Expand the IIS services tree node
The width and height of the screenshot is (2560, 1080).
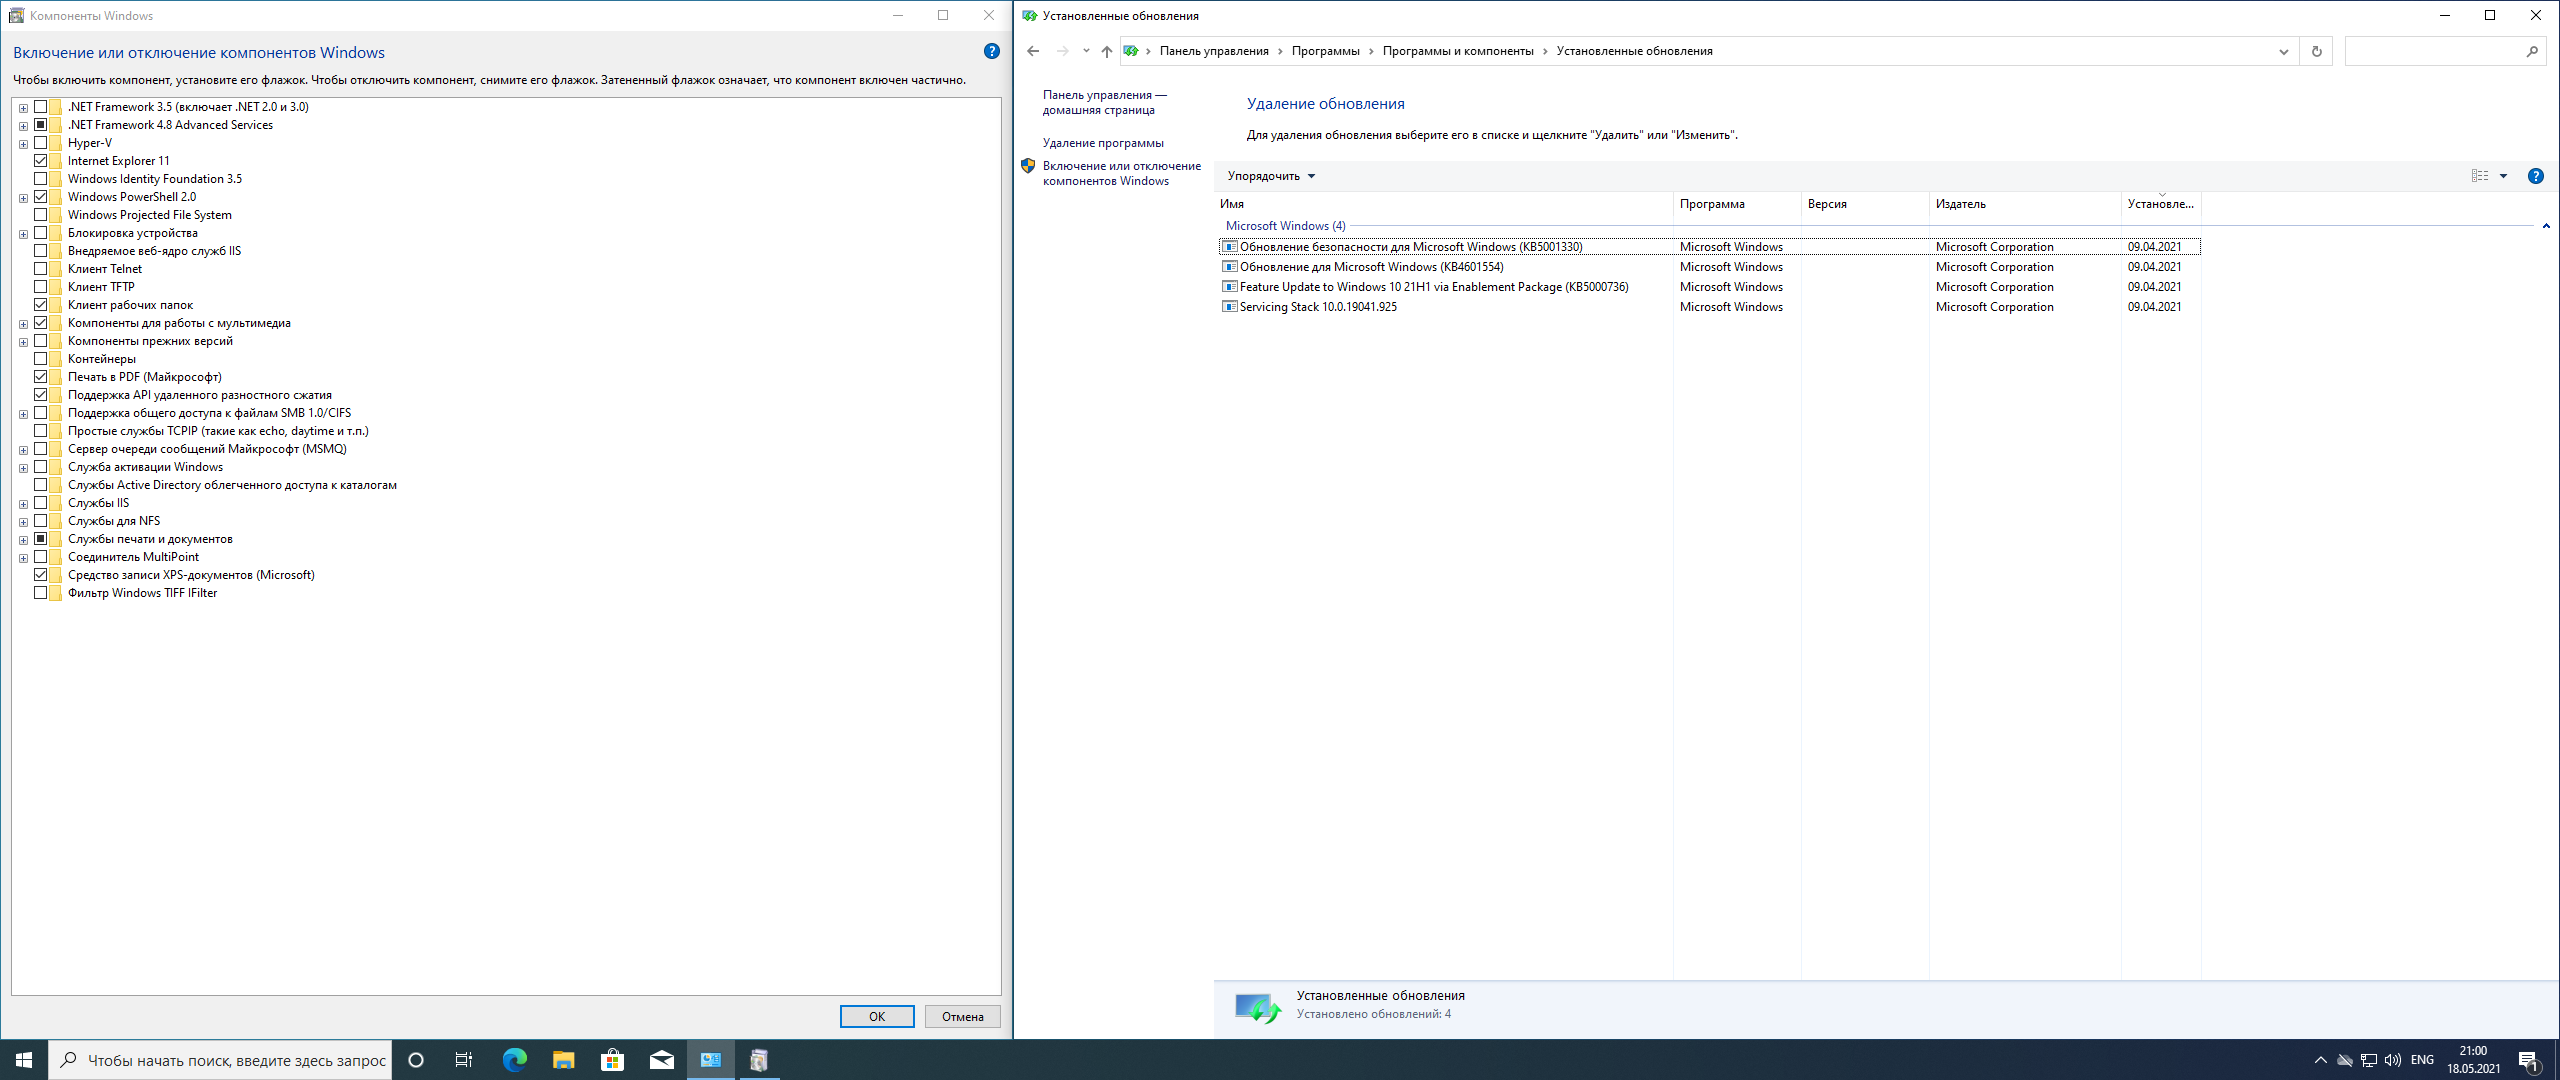pyautogui.click(x=23, y=504)
